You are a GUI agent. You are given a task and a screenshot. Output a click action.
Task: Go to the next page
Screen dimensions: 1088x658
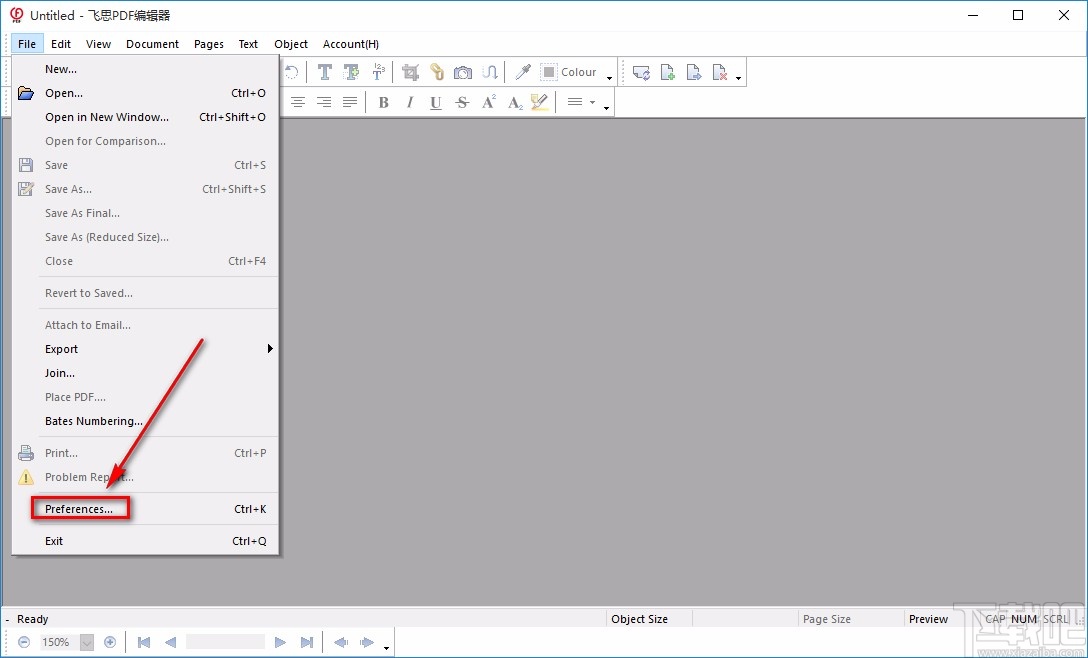pyautogui.click(x=280, y=642)
